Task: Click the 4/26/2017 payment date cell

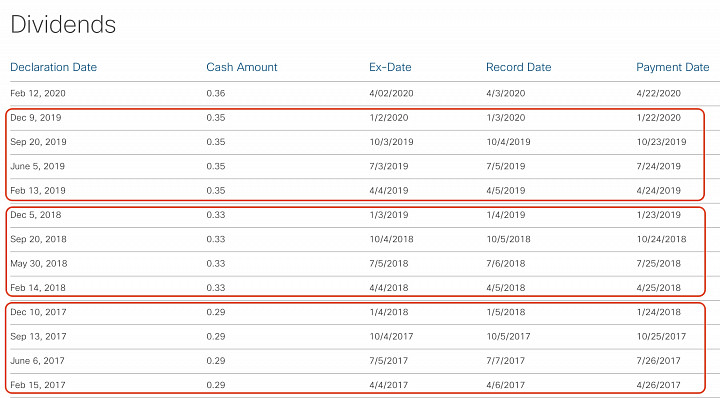Action: click(x=658, y=385)
